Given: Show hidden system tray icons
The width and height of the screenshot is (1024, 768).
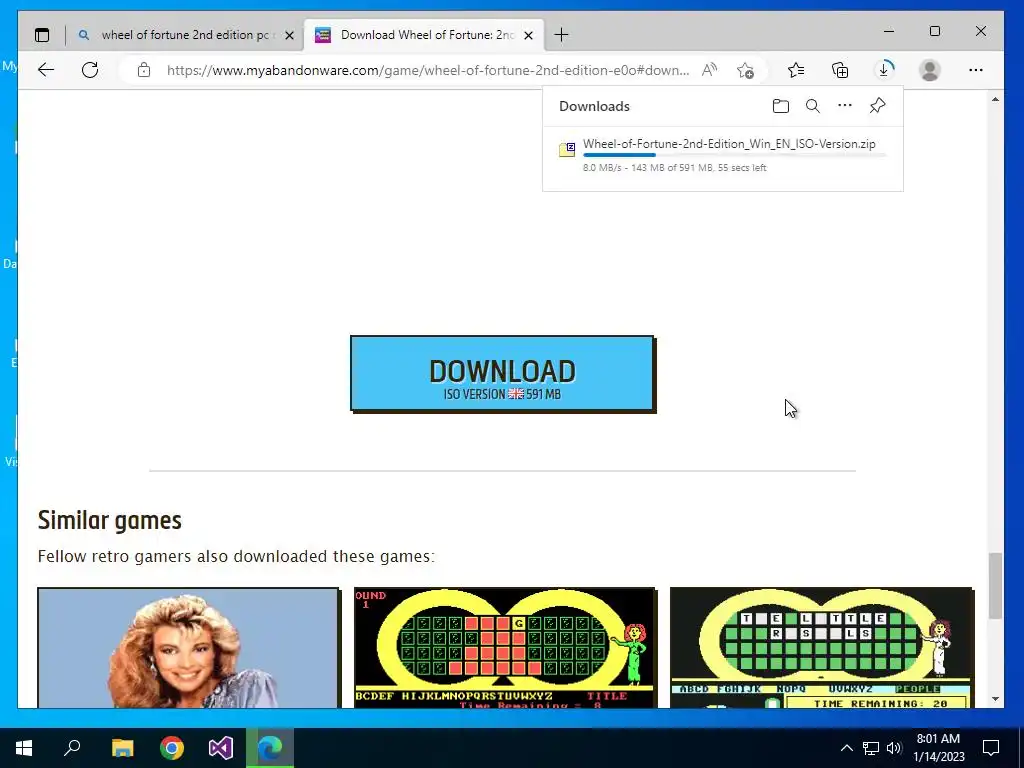Looking at the screenshot, I should click(846, 748).
